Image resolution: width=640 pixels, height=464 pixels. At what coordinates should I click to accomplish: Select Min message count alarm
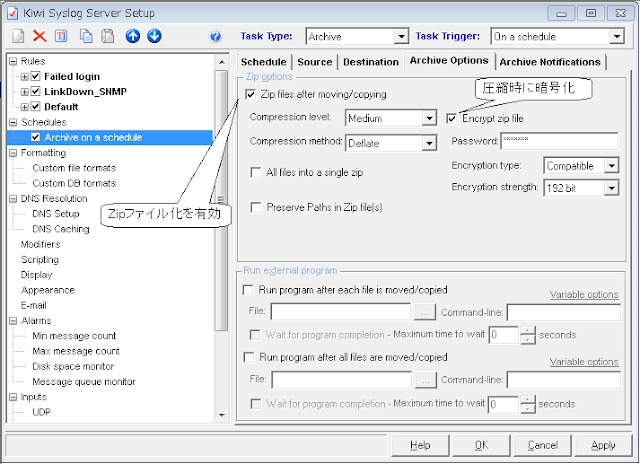[x=74, y=336]
